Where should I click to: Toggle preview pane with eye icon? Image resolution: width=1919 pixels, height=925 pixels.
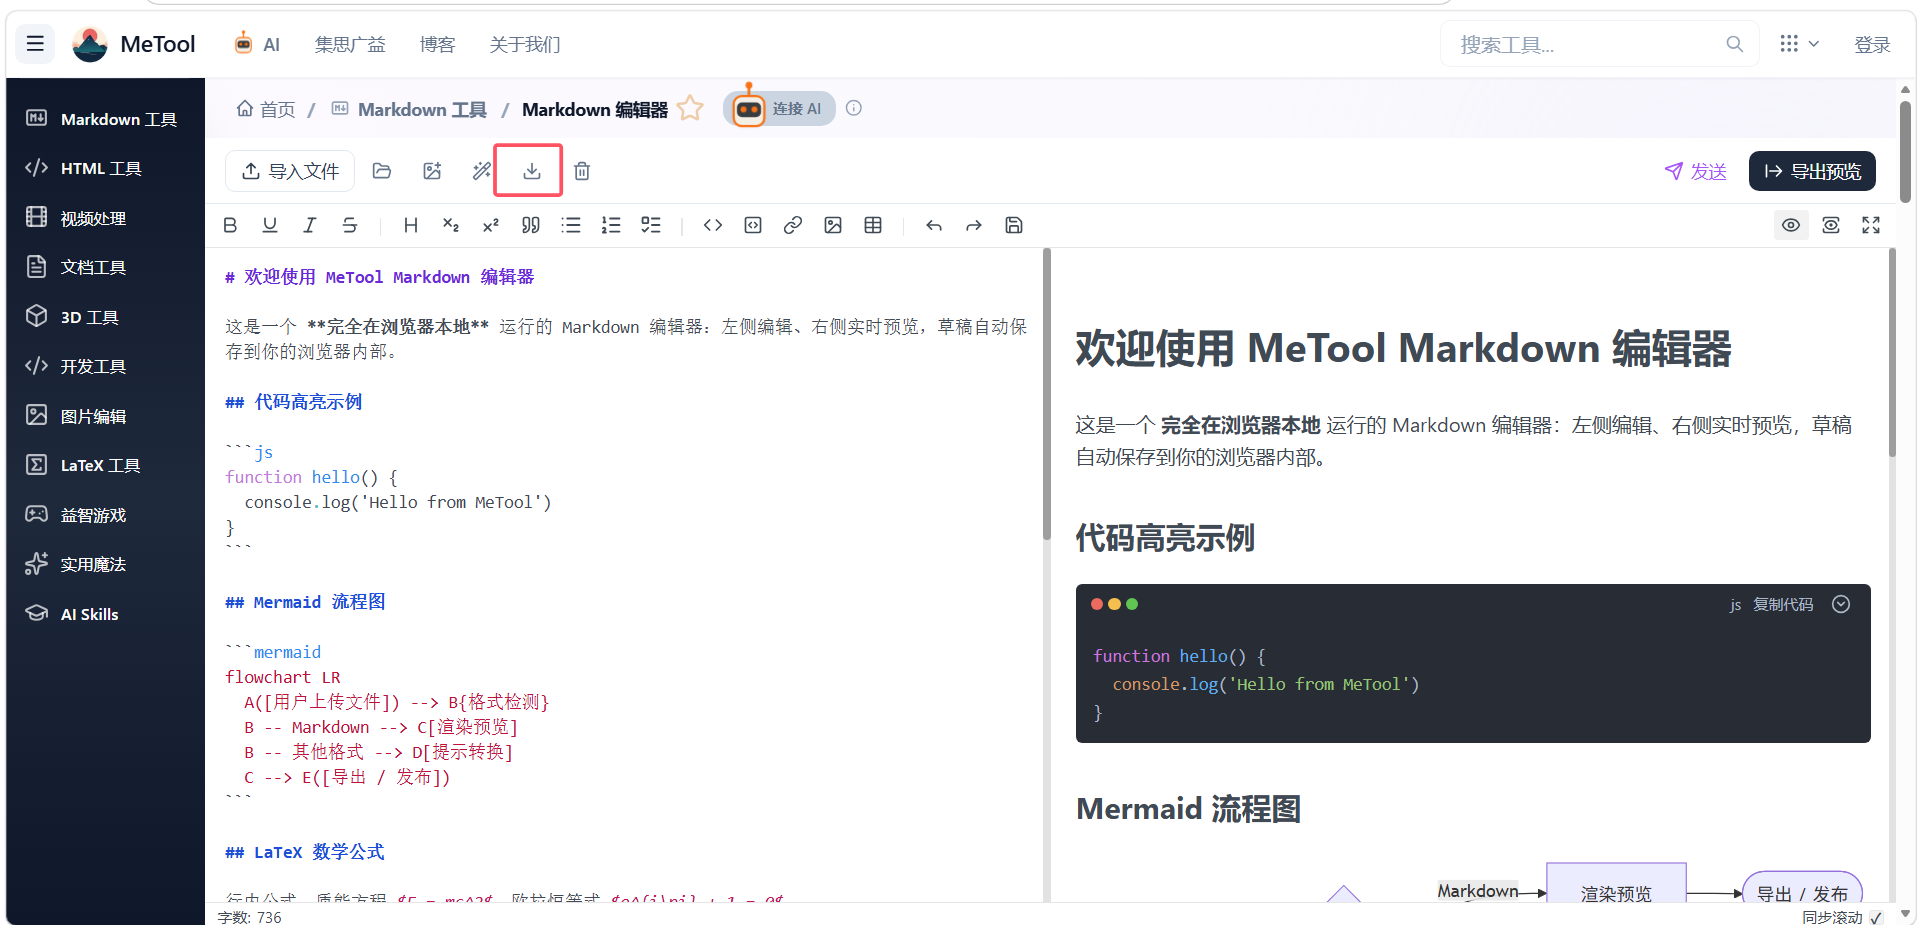pos(1791,225)
